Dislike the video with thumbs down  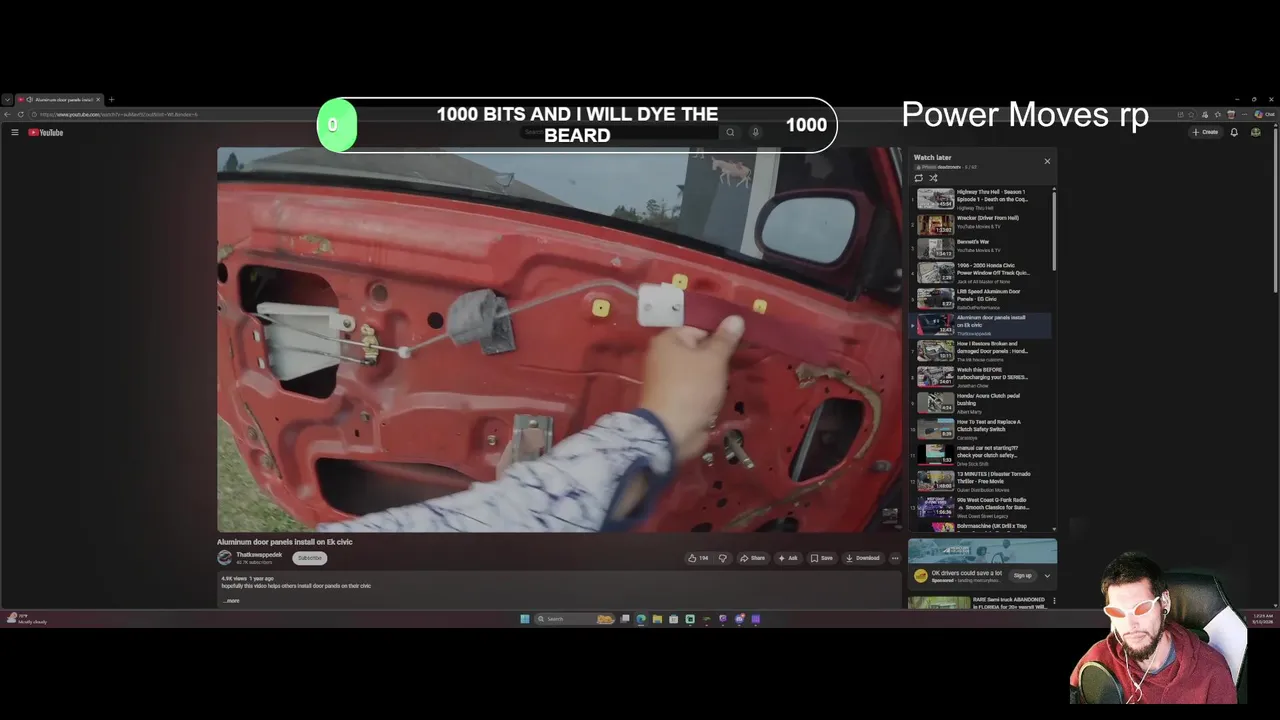point(723,558)
